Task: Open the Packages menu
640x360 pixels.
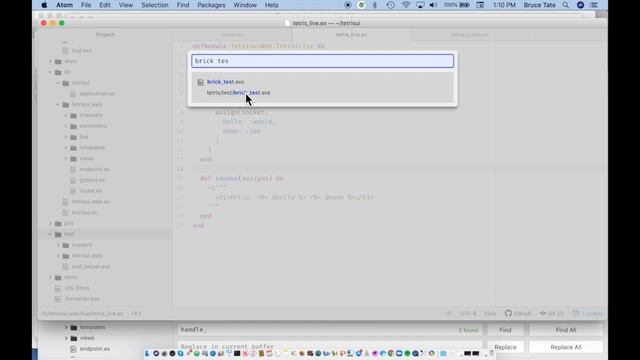Action: [x=211, y=5]
